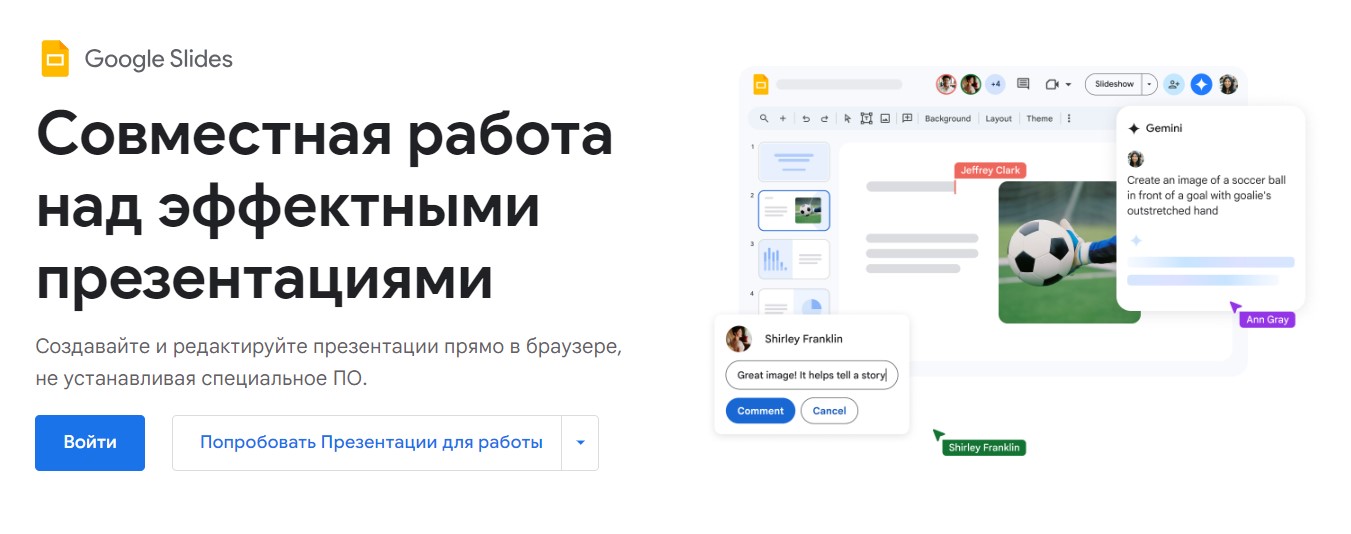
Task: Open the Slideshow dropdown arrow
Action: 1150,85
